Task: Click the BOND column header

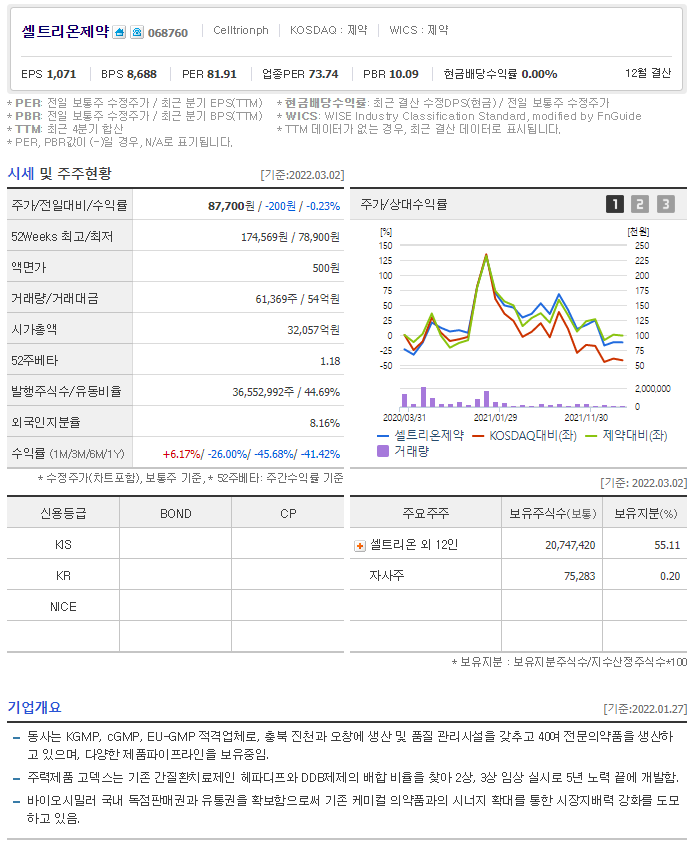Action: tap(176, 514)
